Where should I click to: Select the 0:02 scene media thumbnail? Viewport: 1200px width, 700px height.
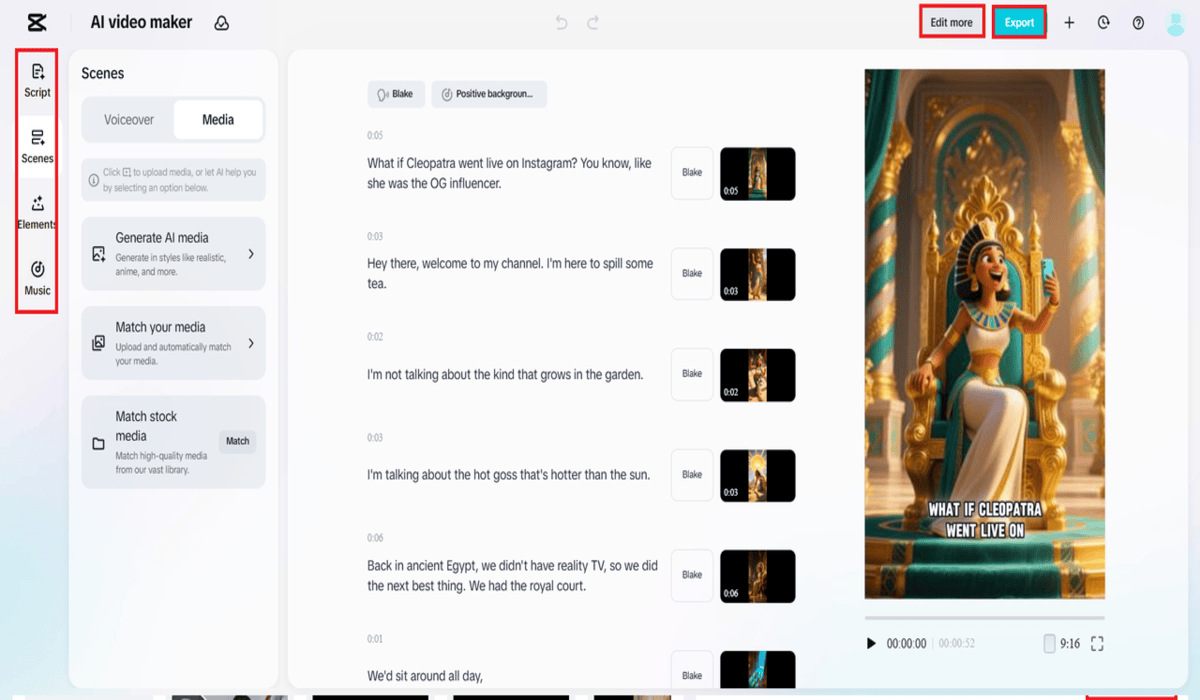pyautogui.click(x=758, y=375)
